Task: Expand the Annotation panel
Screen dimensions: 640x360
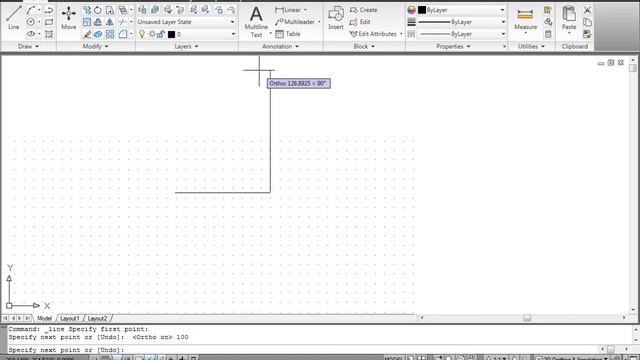Action: point(280,47)
